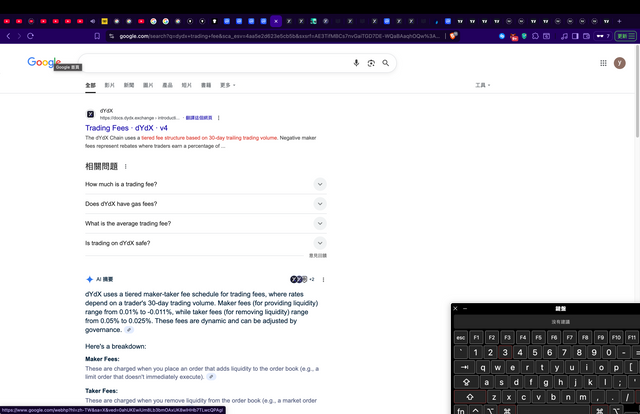Bookmark this page from address bar
Screen dimensions: 640x414
97,36
